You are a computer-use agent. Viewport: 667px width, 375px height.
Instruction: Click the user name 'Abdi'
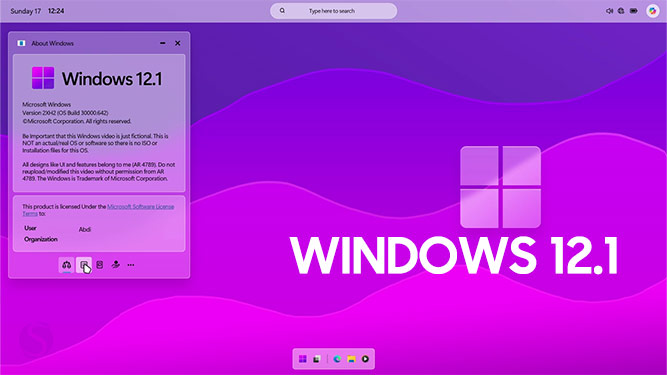(x=85, y=229)
